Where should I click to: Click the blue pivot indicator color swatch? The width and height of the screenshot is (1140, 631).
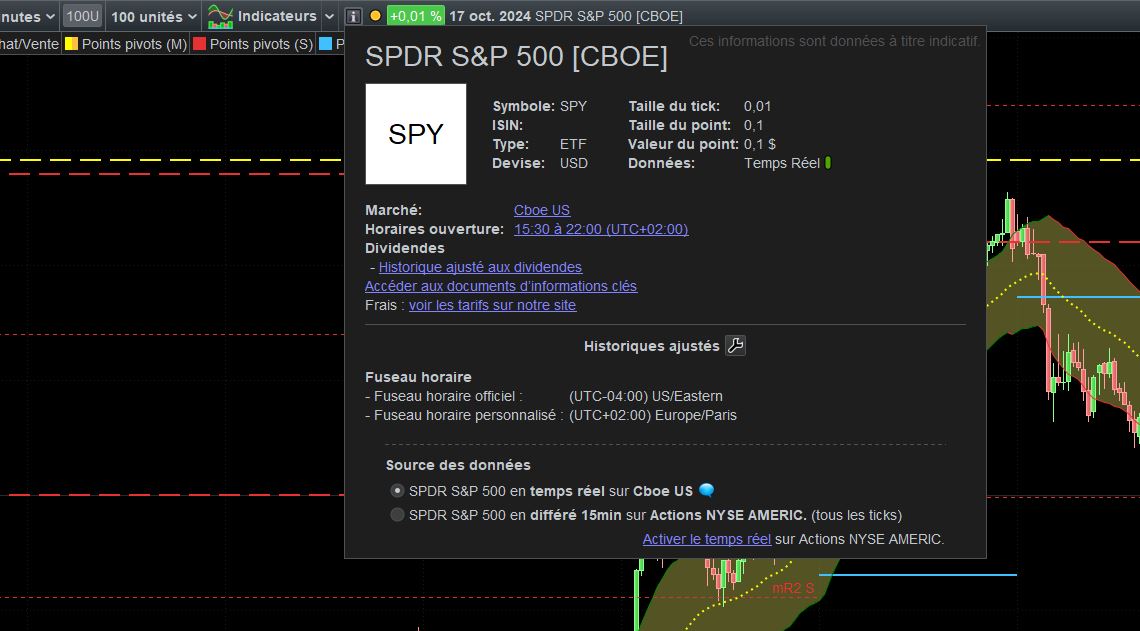[326, 44]
